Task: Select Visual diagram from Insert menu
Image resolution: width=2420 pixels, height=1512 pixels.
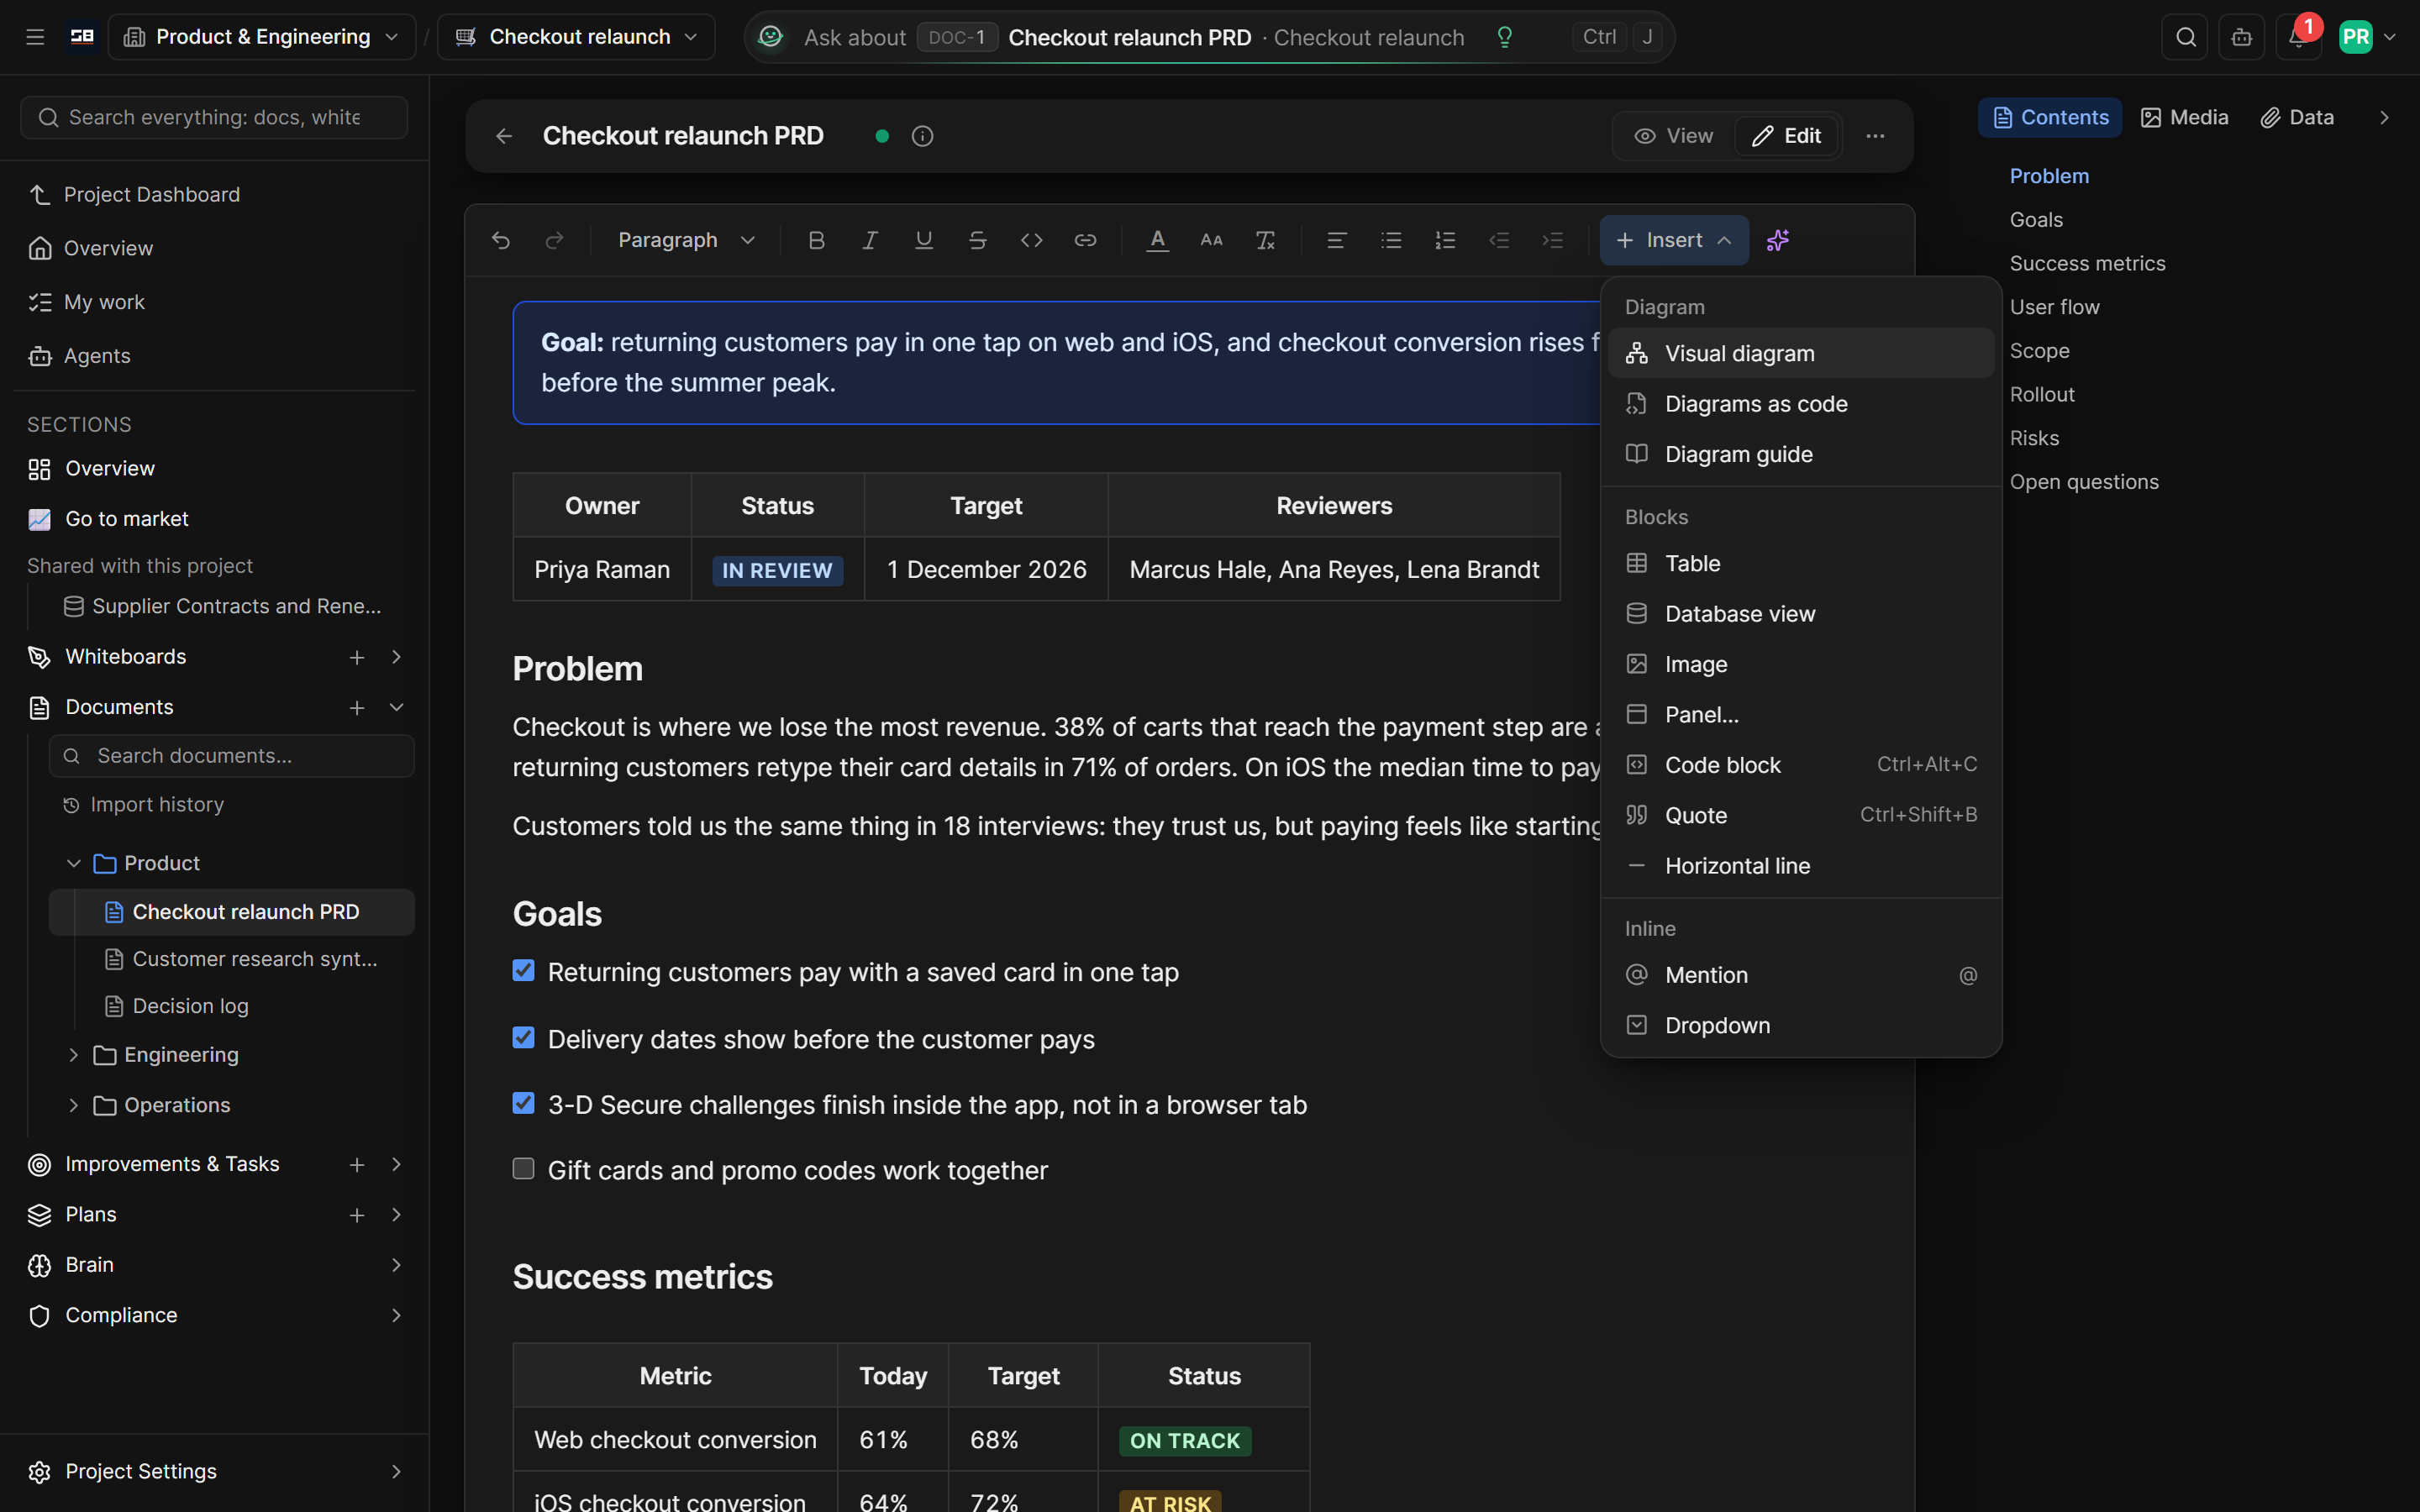Action: pyautogui.click(x=1800, y=353)
